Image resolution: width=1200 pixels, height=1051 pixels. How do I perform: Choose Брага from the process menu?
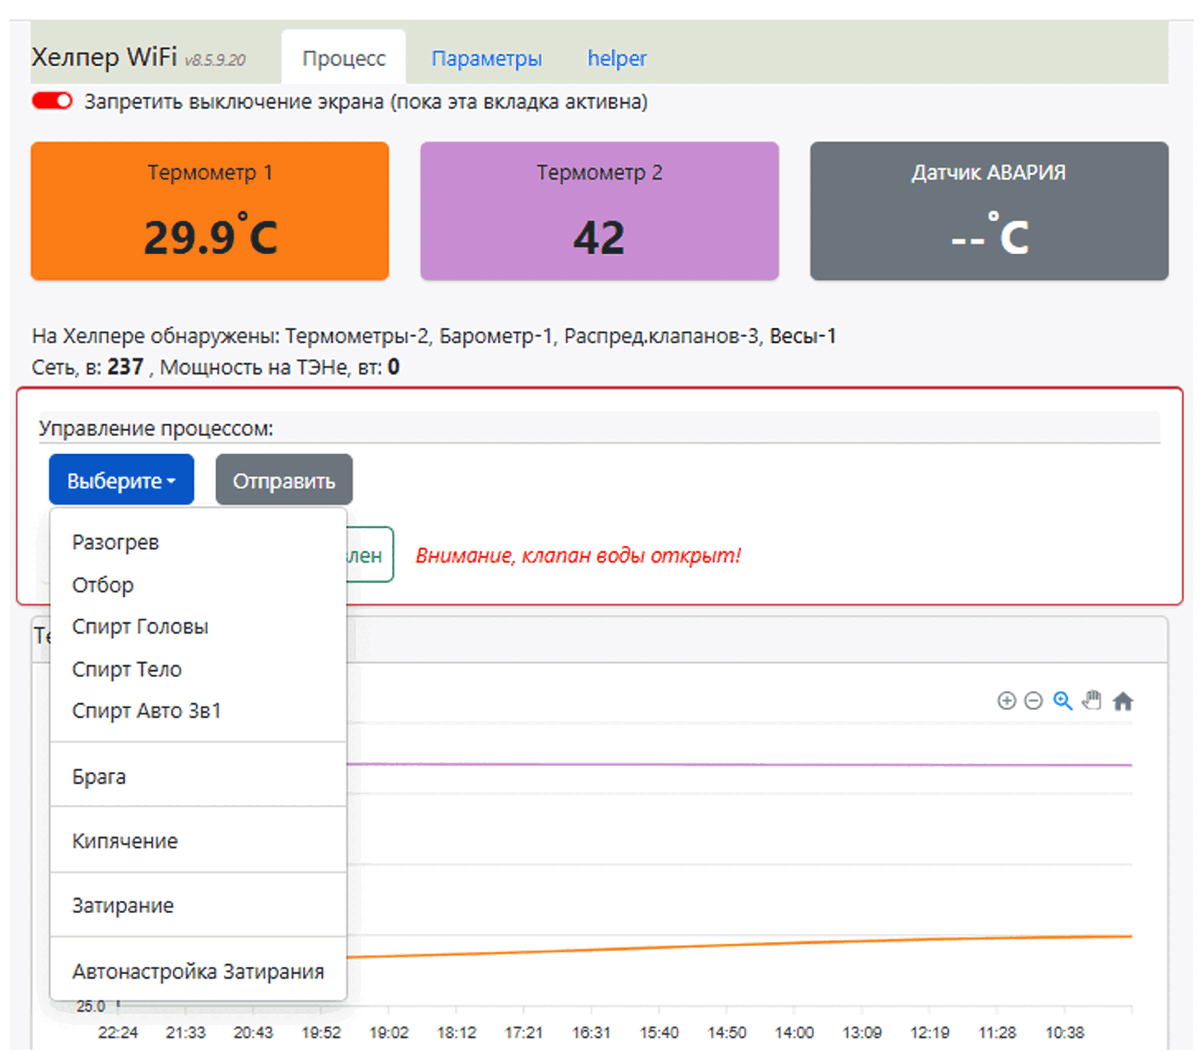click(x=99, y=777)
